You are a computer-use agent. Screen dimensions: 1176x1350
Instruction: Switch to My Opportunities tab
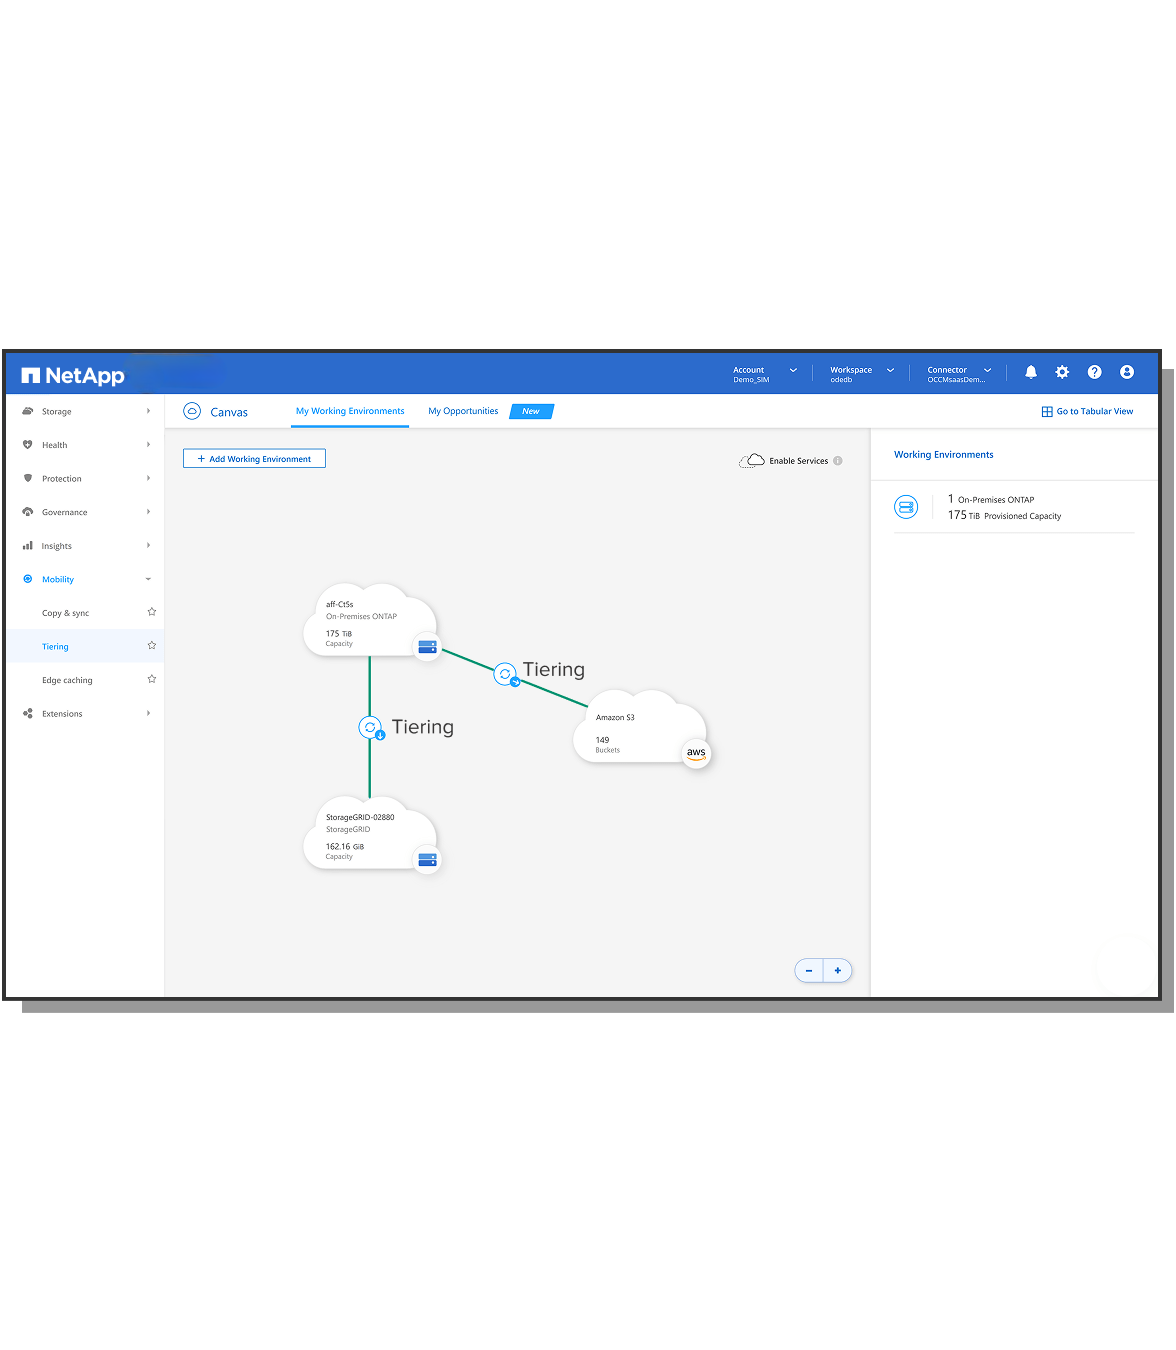click(463, 411)
